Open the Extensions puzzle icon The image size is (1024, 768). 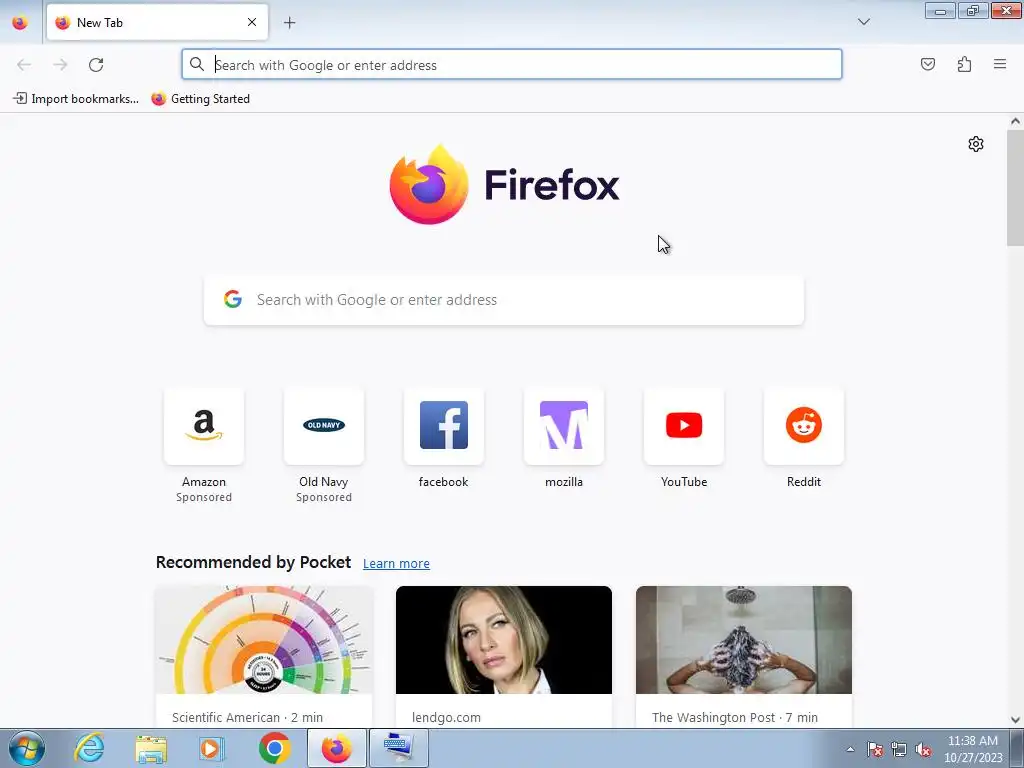click(964, 64)
